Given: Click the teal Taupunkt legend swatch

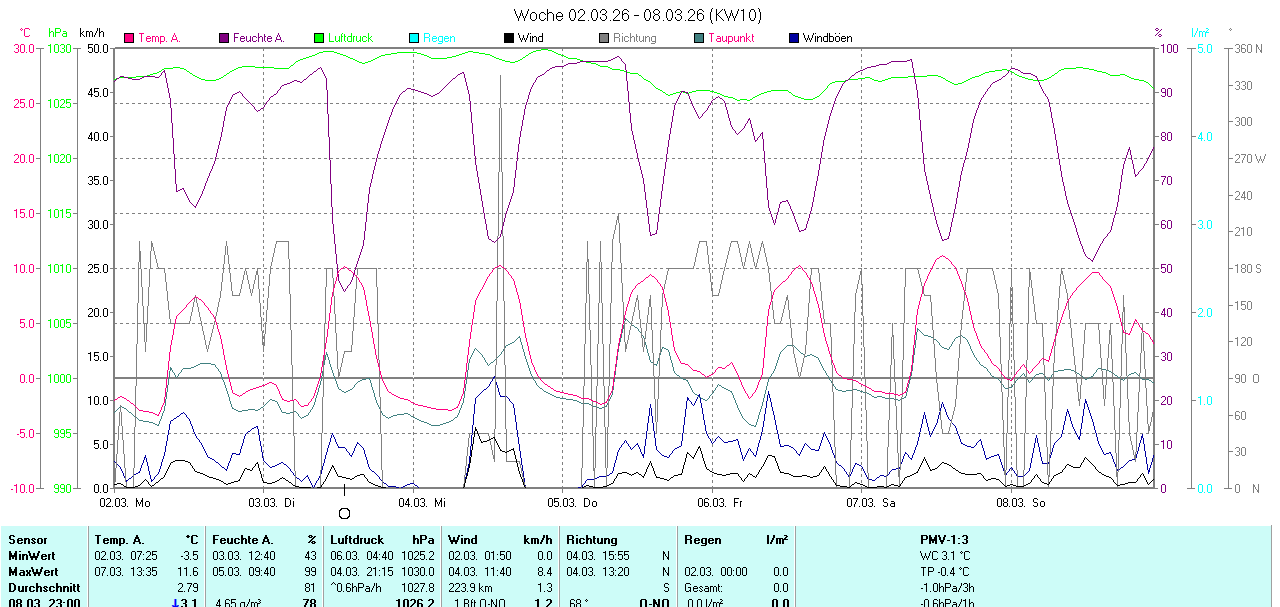Looking at the screenshot, I should point(699,38).
